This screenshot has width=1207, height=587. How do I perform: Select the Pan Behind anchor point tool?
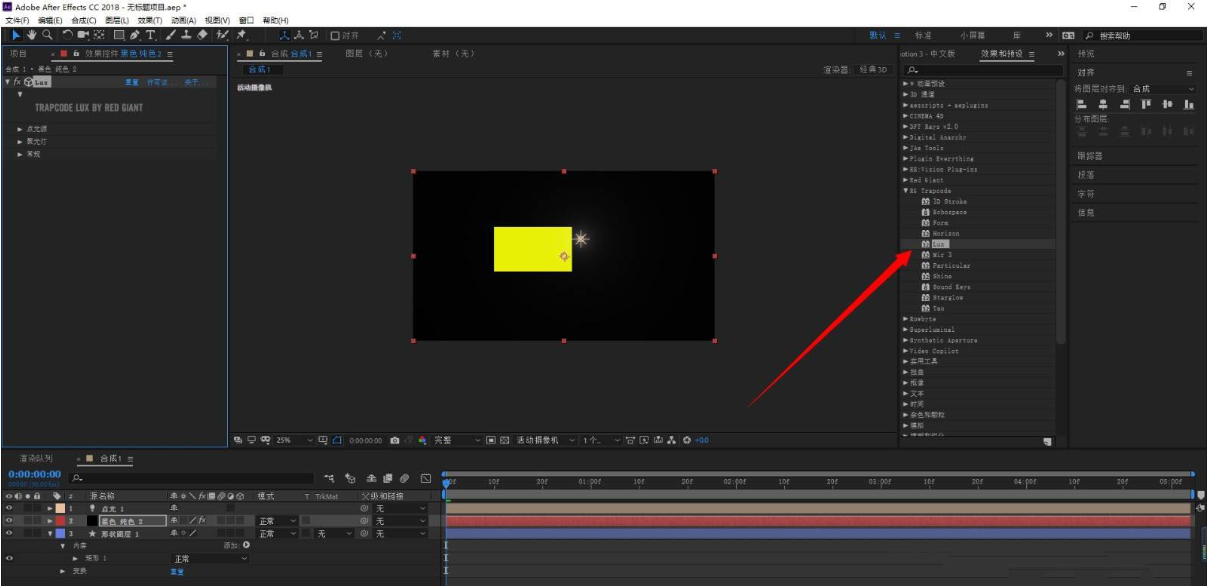pyautogui.click(x=99, y=35)
